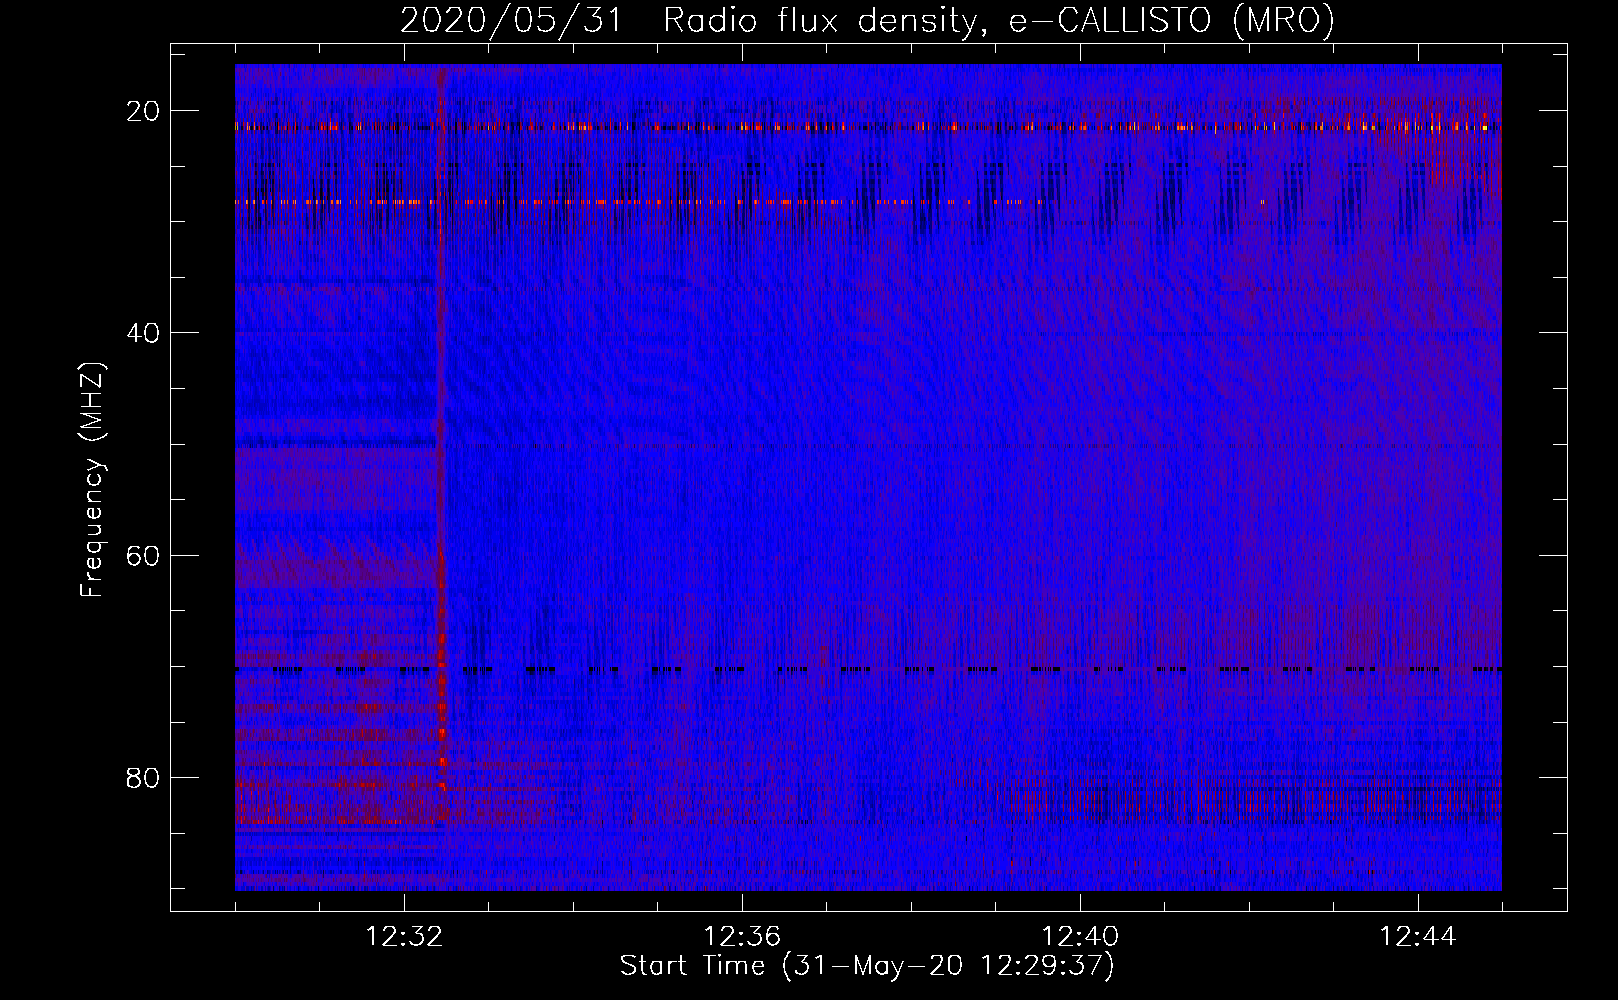Screen dimensions: 1618x1000
Task: Click the 60 MHz frequency tick label
Action: click(x=143, y=555)
